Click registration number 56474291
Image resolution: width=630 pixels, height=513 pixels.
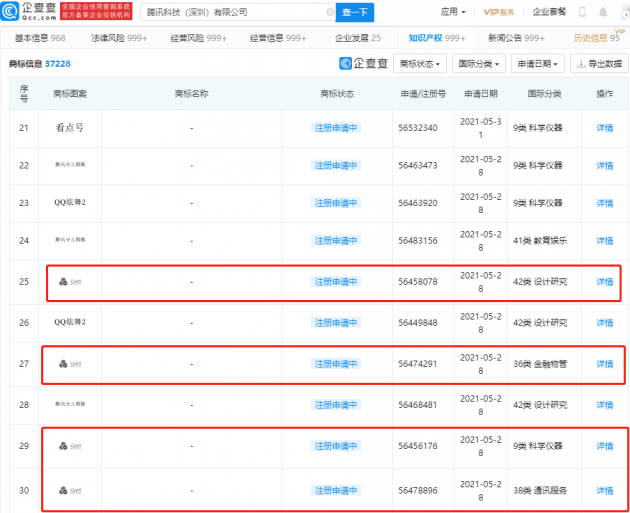point(418,364)
